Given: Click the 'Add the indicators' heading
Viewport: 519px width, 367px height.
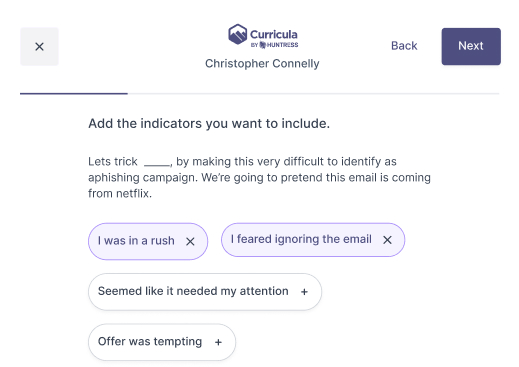Looking at the screenshot, I should click(x=209, y=124).
